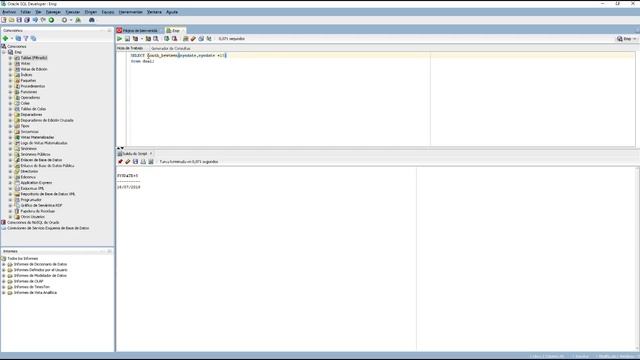Select the Vistas Materializadas tree item

pyautogui.click(x=37, y=138)
